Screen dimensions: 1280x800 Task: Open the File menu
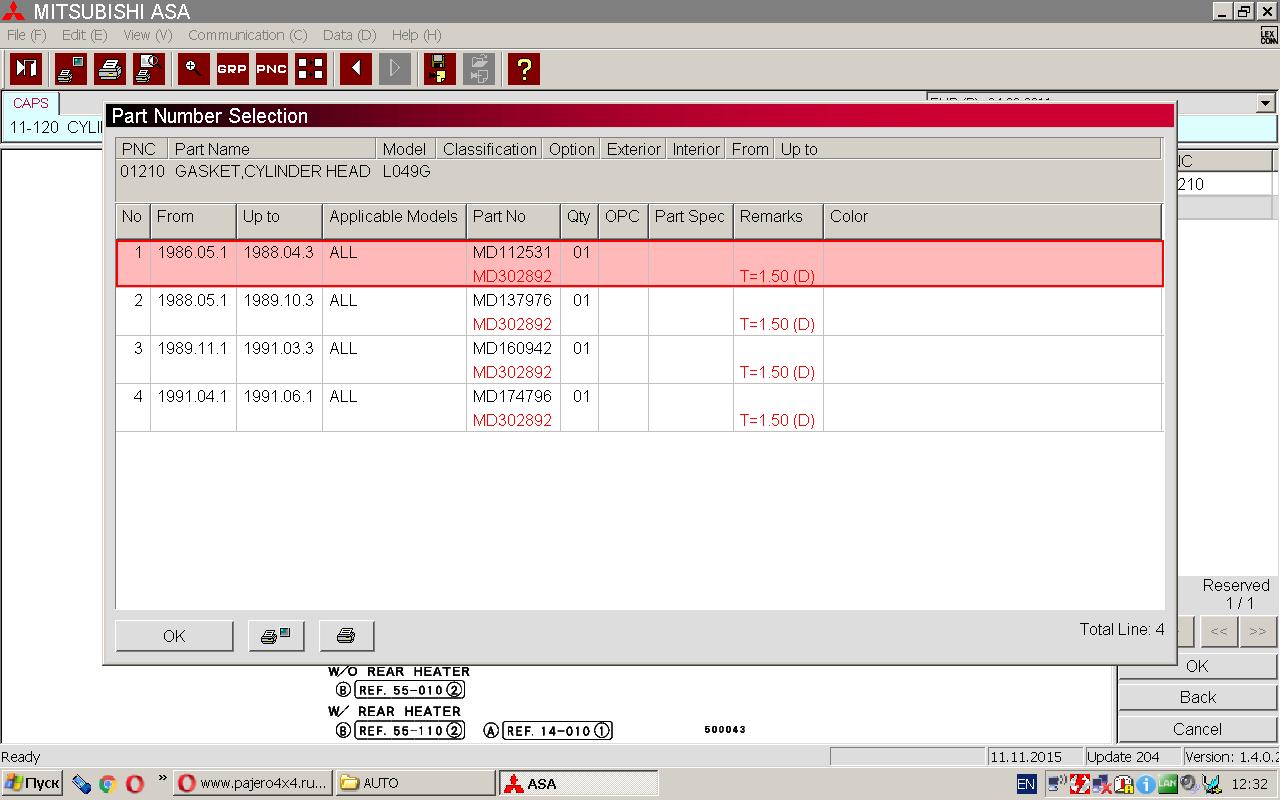pyautogui.click(x=26, y=35)
